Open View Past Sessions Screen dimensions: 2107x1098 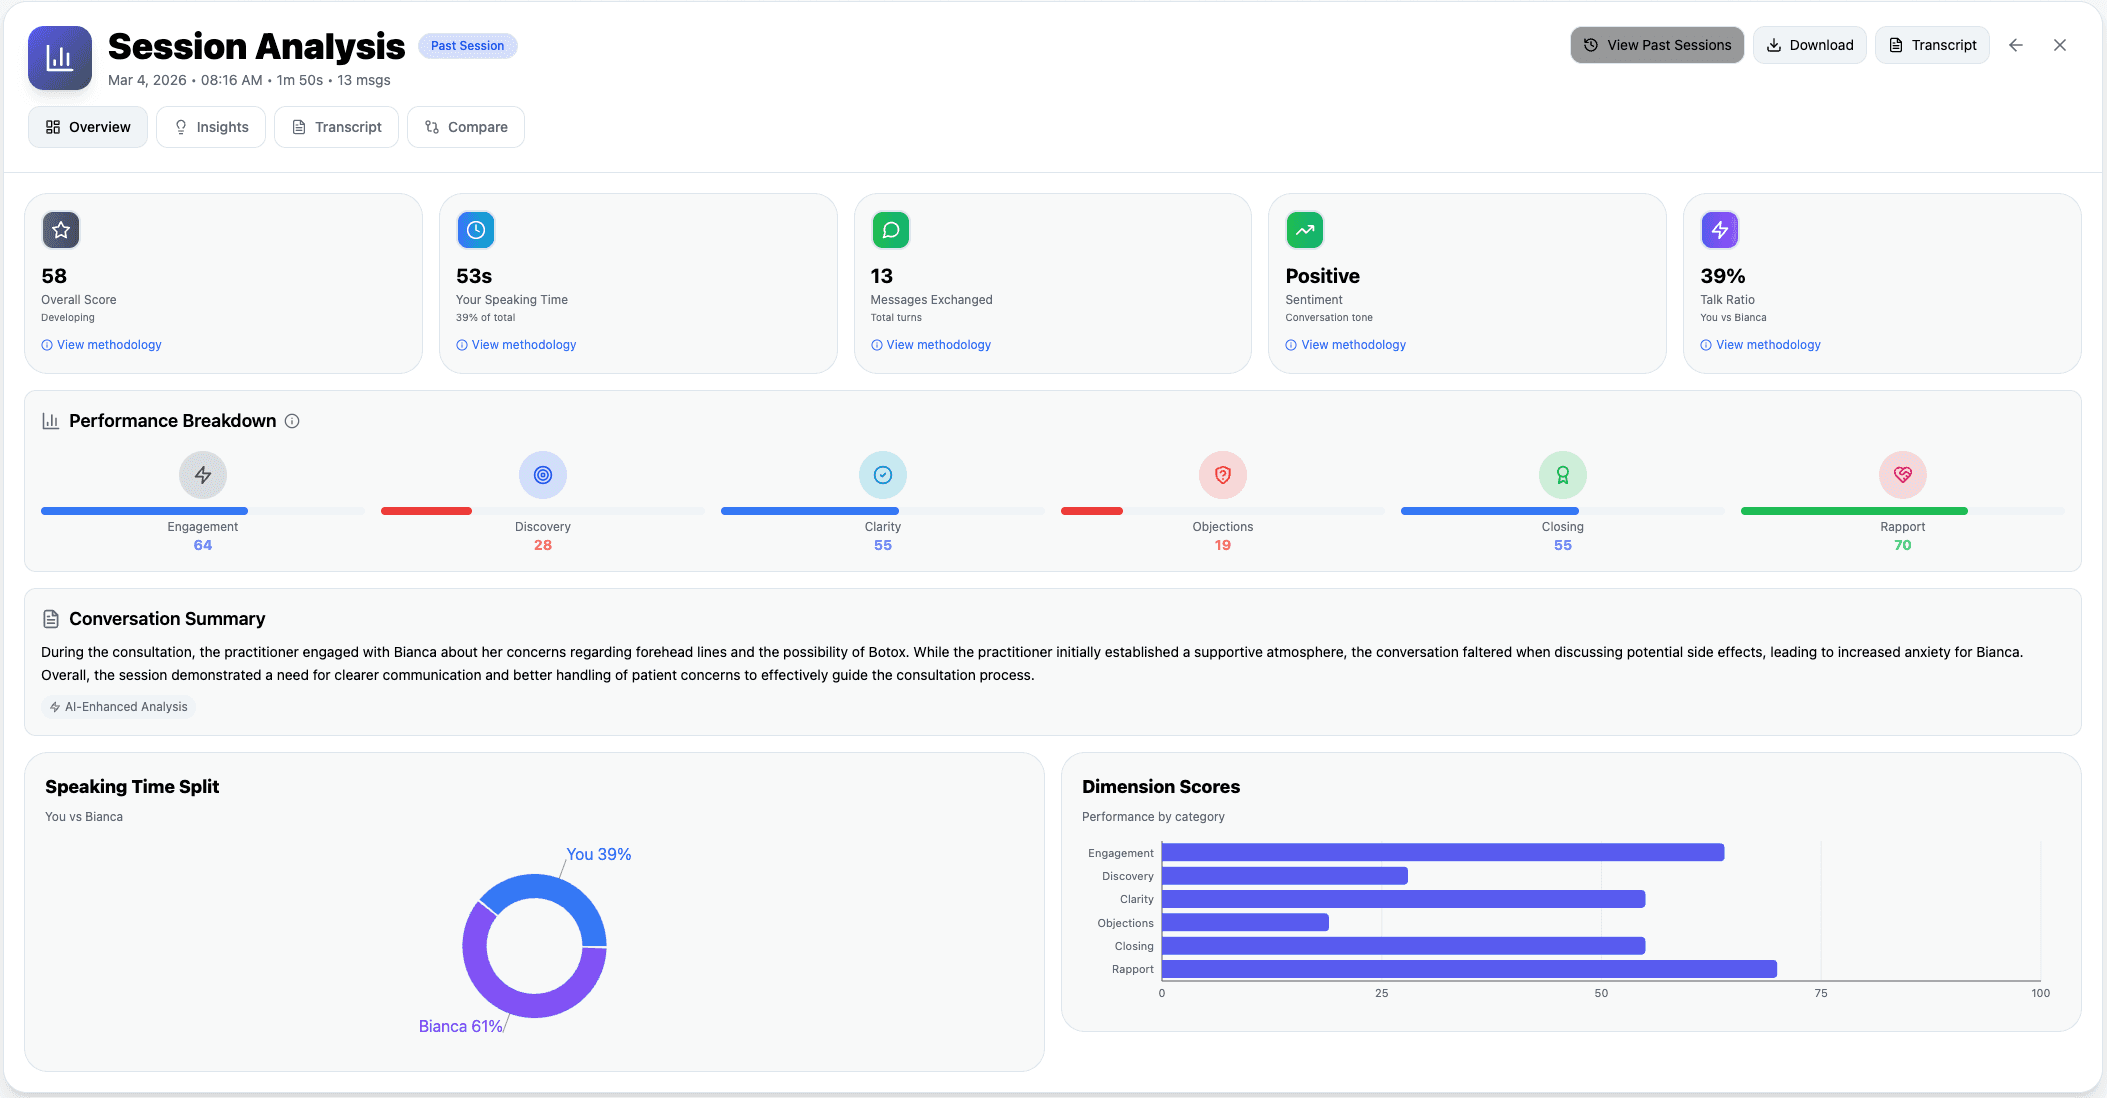pos(1656,45)
